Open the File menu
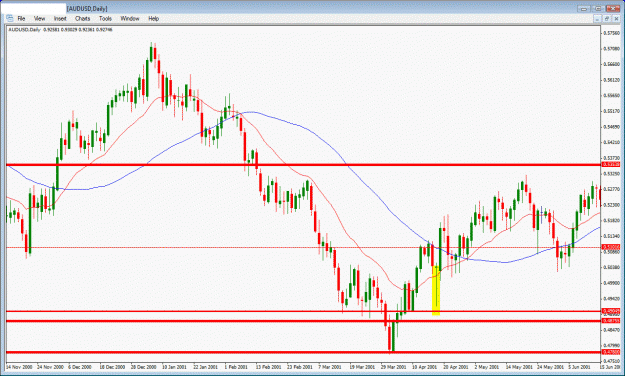 (x=21, y=18)
